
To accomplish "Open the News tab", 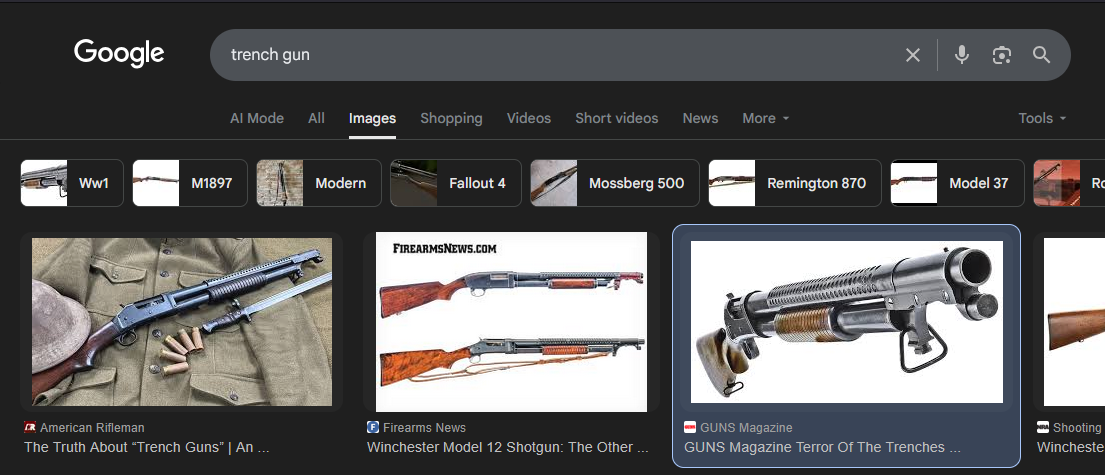I will click(700, 118).
